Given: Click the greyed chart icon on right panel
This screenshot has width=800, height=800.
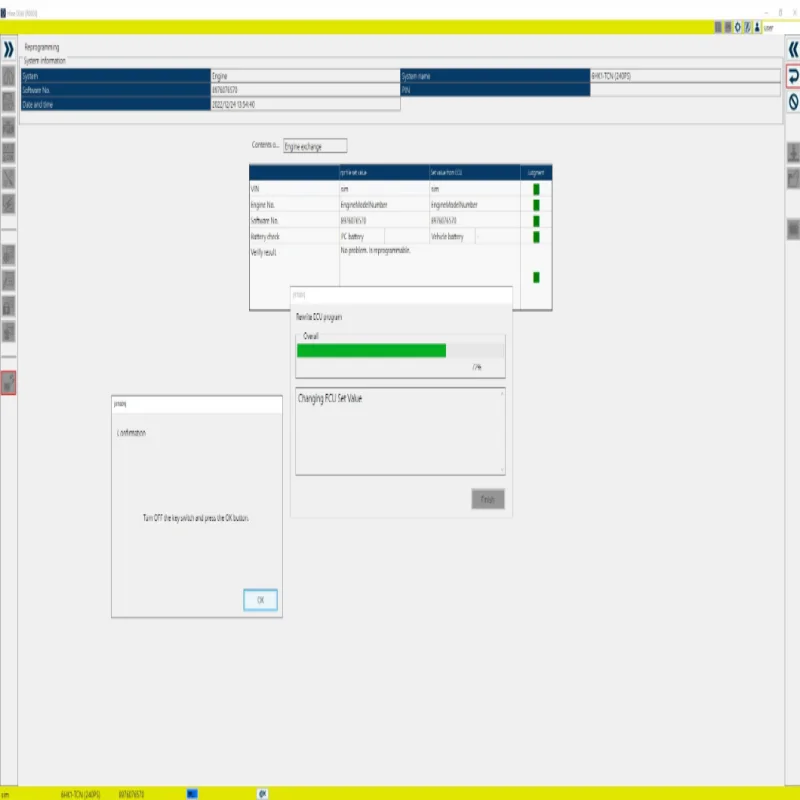Looking at the screenshot, I should (x=793, y=178).
